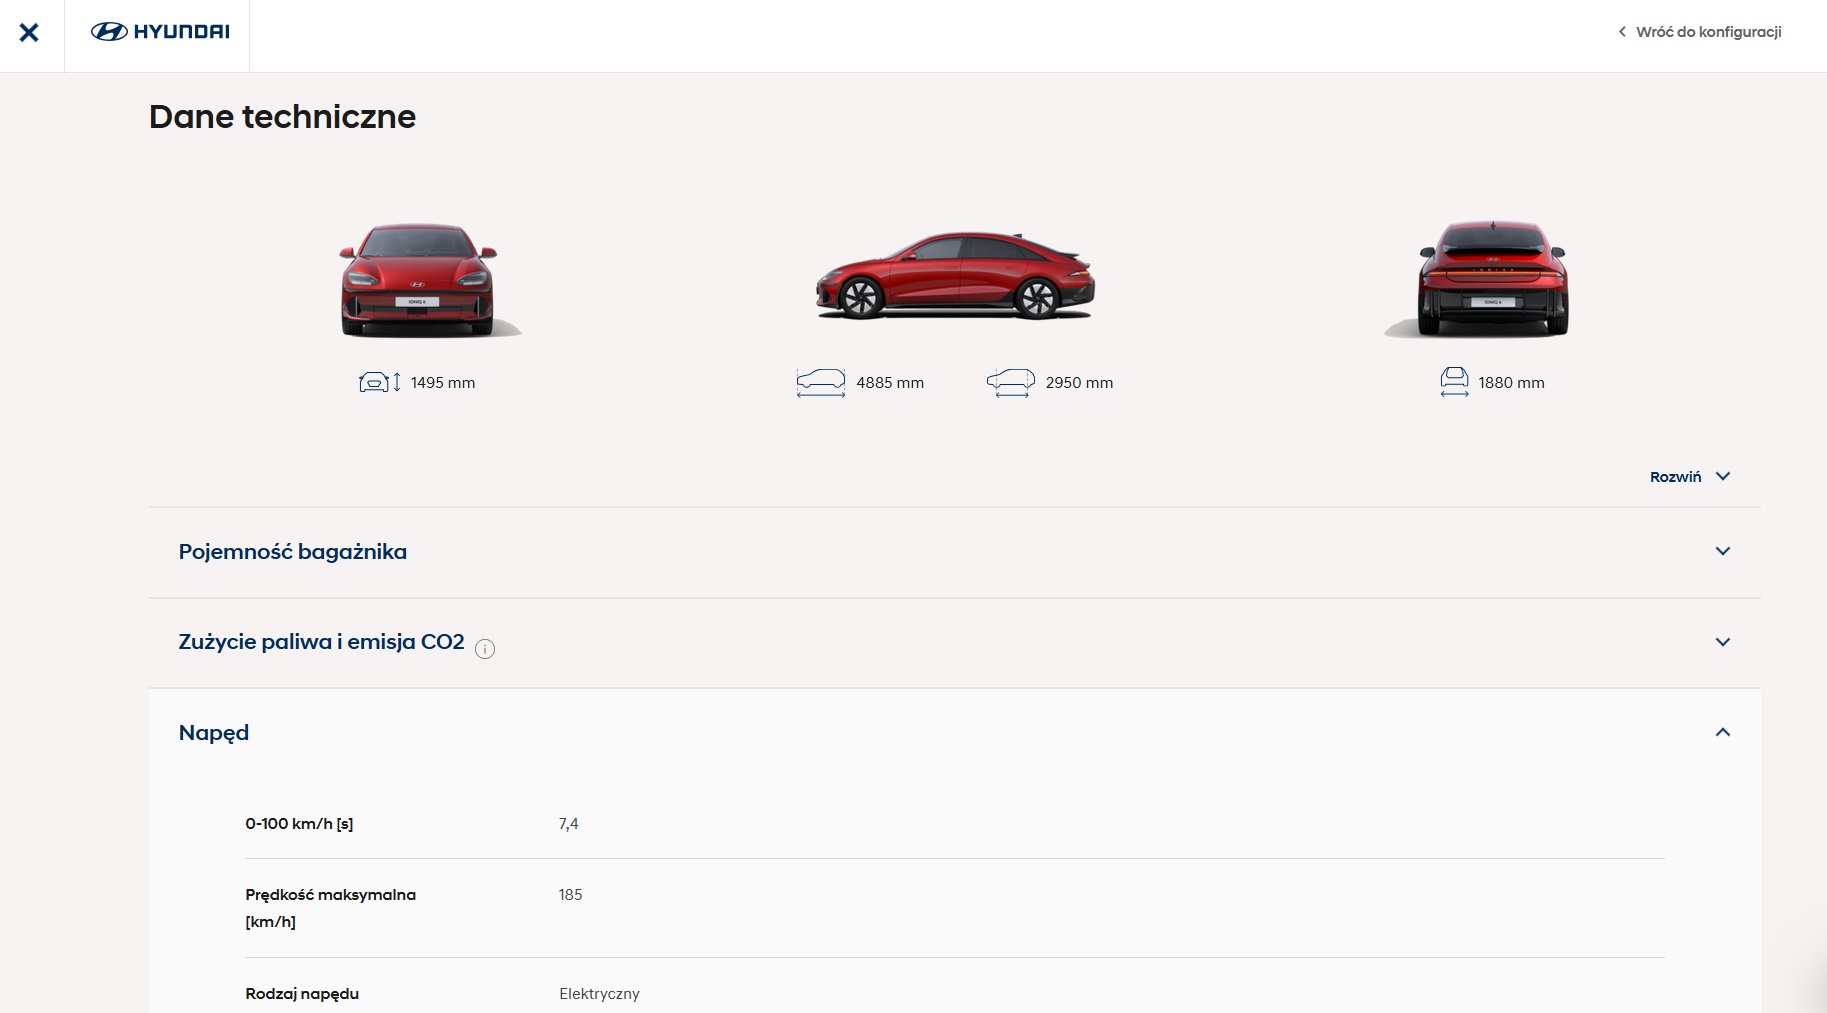Click the 4885 mm length value
Viewport: 1827px width, 1013px height.
pos(890,383)
